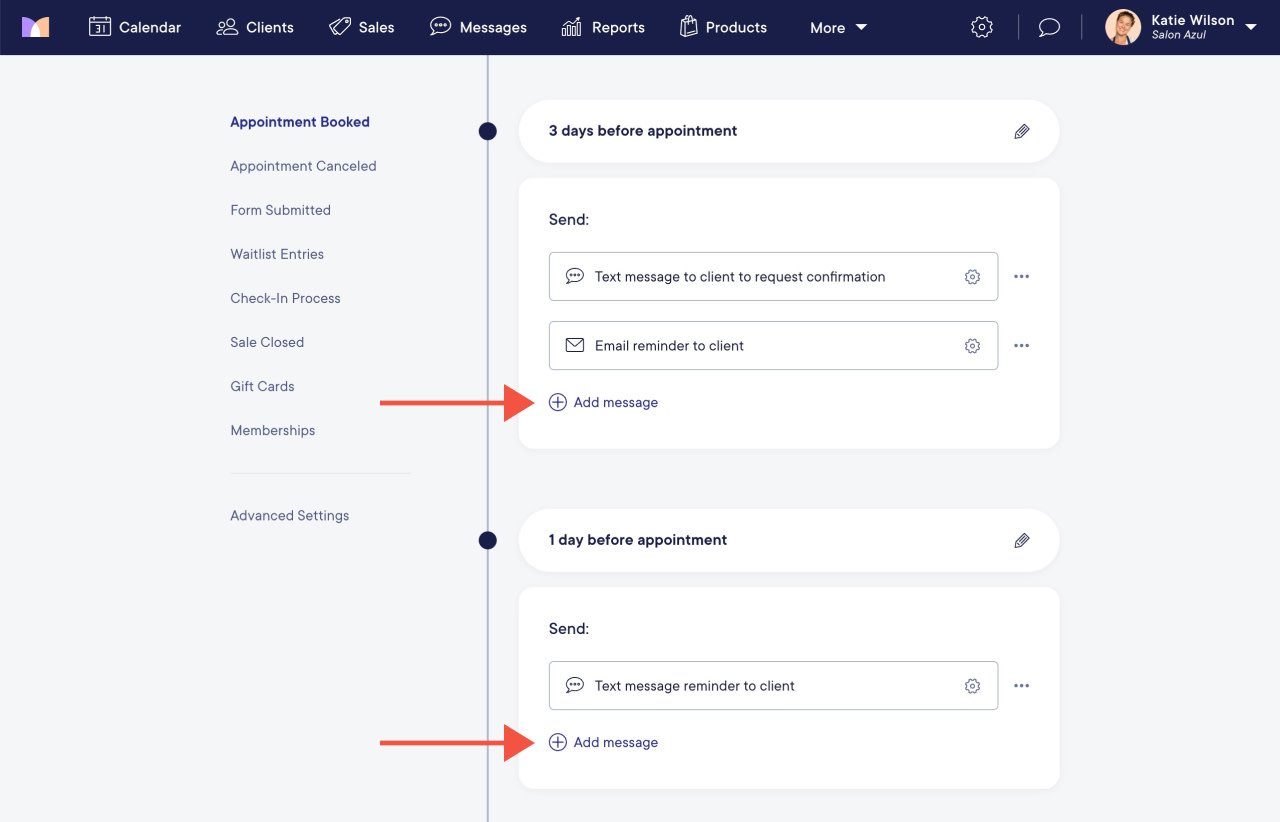View Reports
Screen dimensions: 1280x822
click(x=603, y=27)
